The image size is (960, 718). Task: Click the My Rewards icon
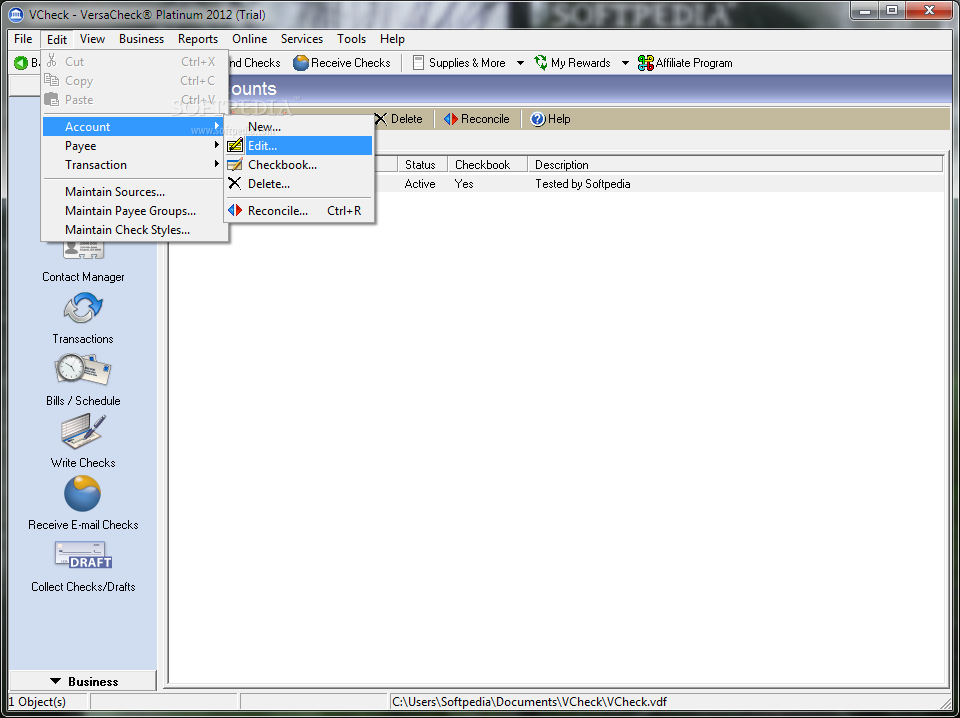(541, 62)
